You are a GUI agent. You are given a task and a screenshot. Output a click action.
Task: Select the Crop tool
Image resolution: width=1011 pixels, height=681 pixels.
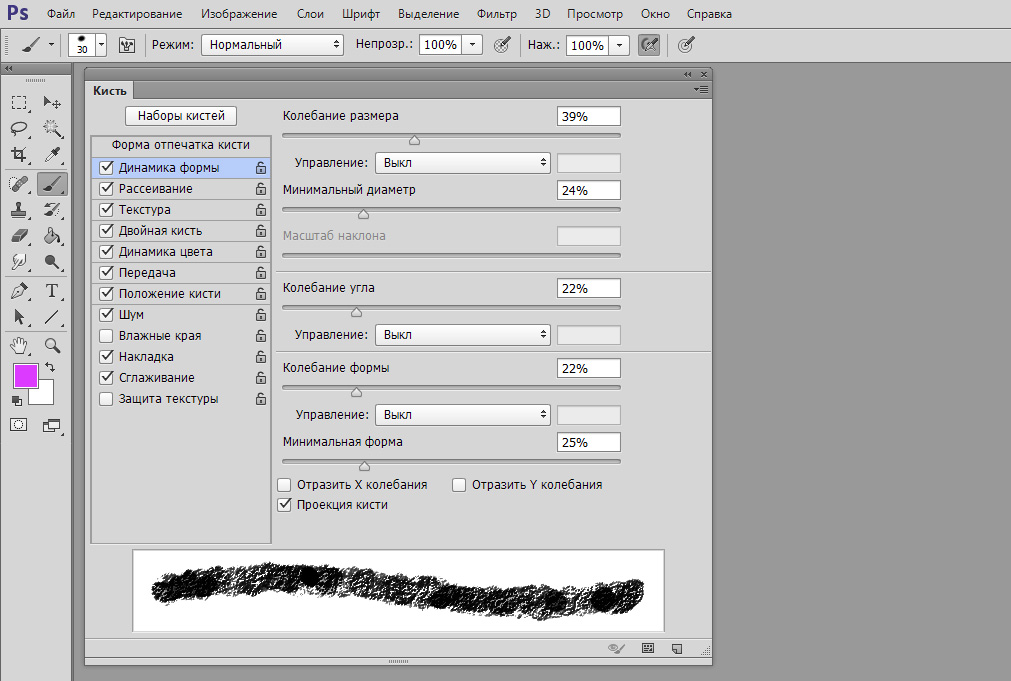[x=19, y=154]
